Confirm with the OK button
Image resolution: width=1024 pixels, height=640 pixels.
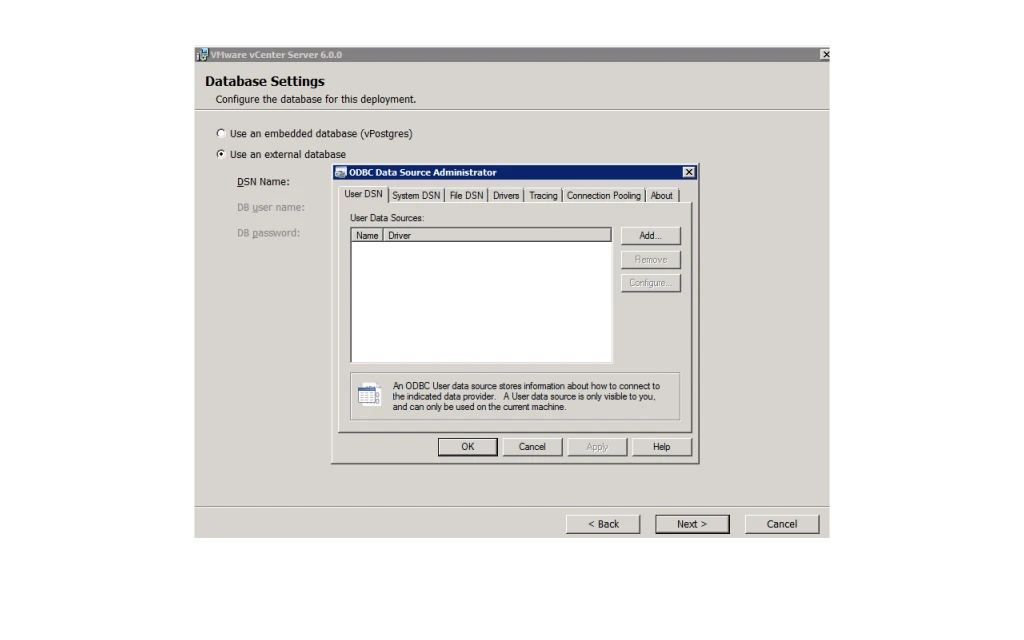click(x=468, y=447)
